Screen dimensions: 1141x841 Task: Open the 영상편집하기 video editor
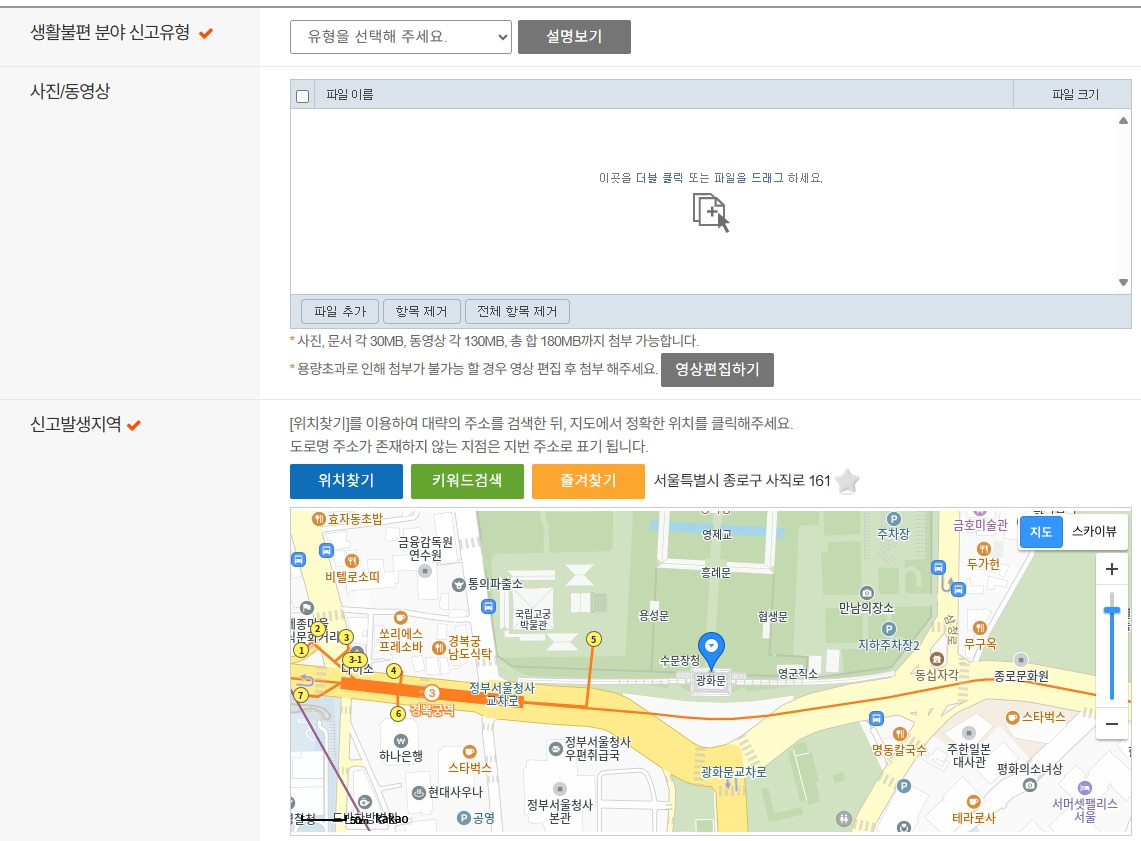(717, 370)
